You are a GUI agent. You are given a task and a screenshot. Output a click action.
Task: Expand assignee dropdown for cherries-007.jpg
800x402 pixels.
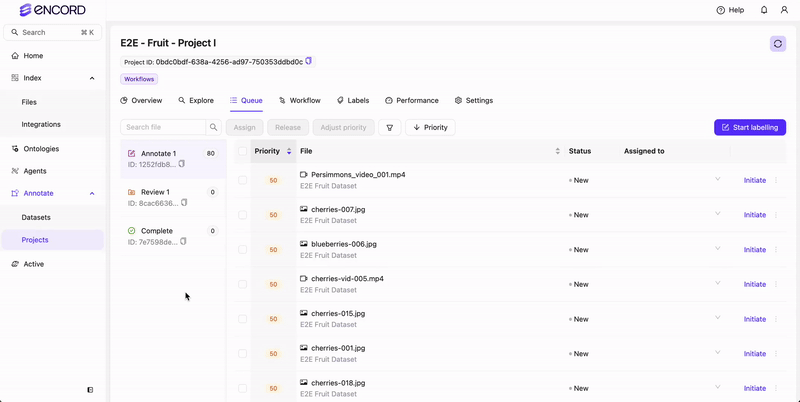pos(717,214)
